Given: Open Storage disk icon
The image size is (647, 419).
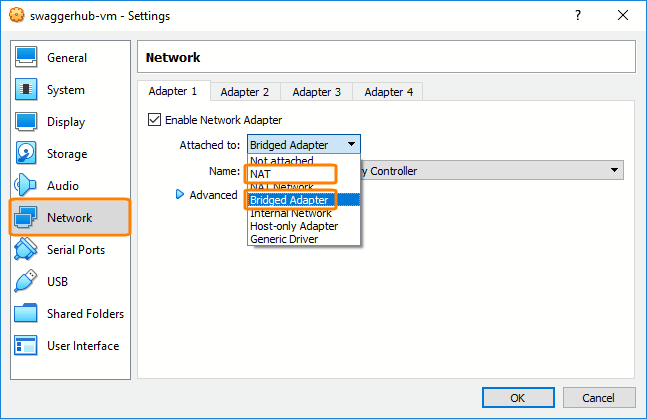Looking at the screenshot, I should (x=27, y=154).
